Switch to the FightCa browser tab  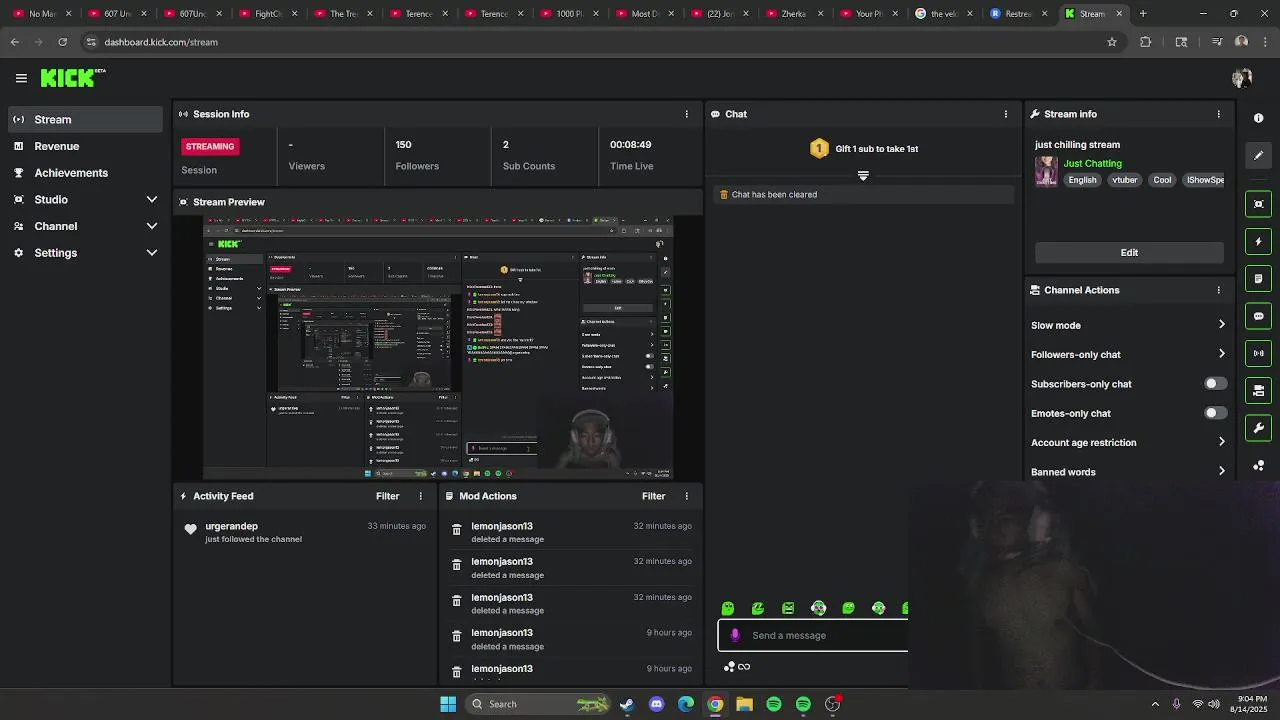268,14
